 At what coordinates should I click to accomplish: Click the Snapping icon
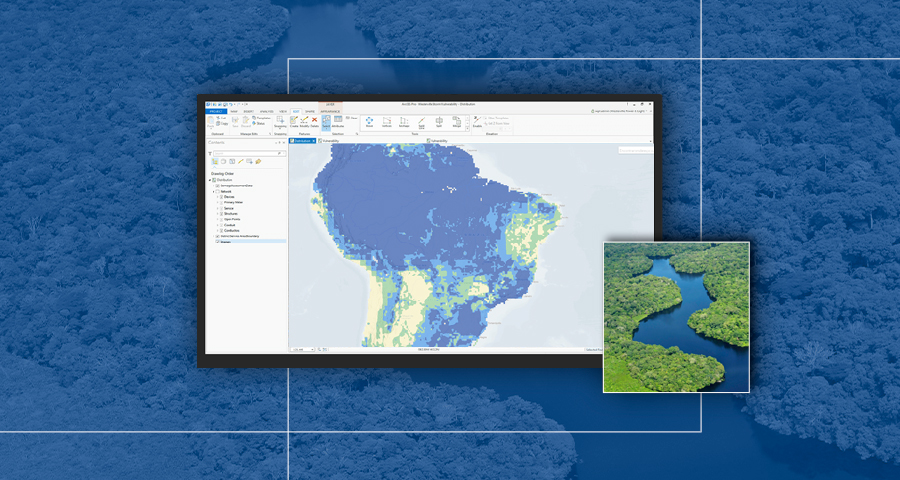pyautogui.click(x=280, y=122)
